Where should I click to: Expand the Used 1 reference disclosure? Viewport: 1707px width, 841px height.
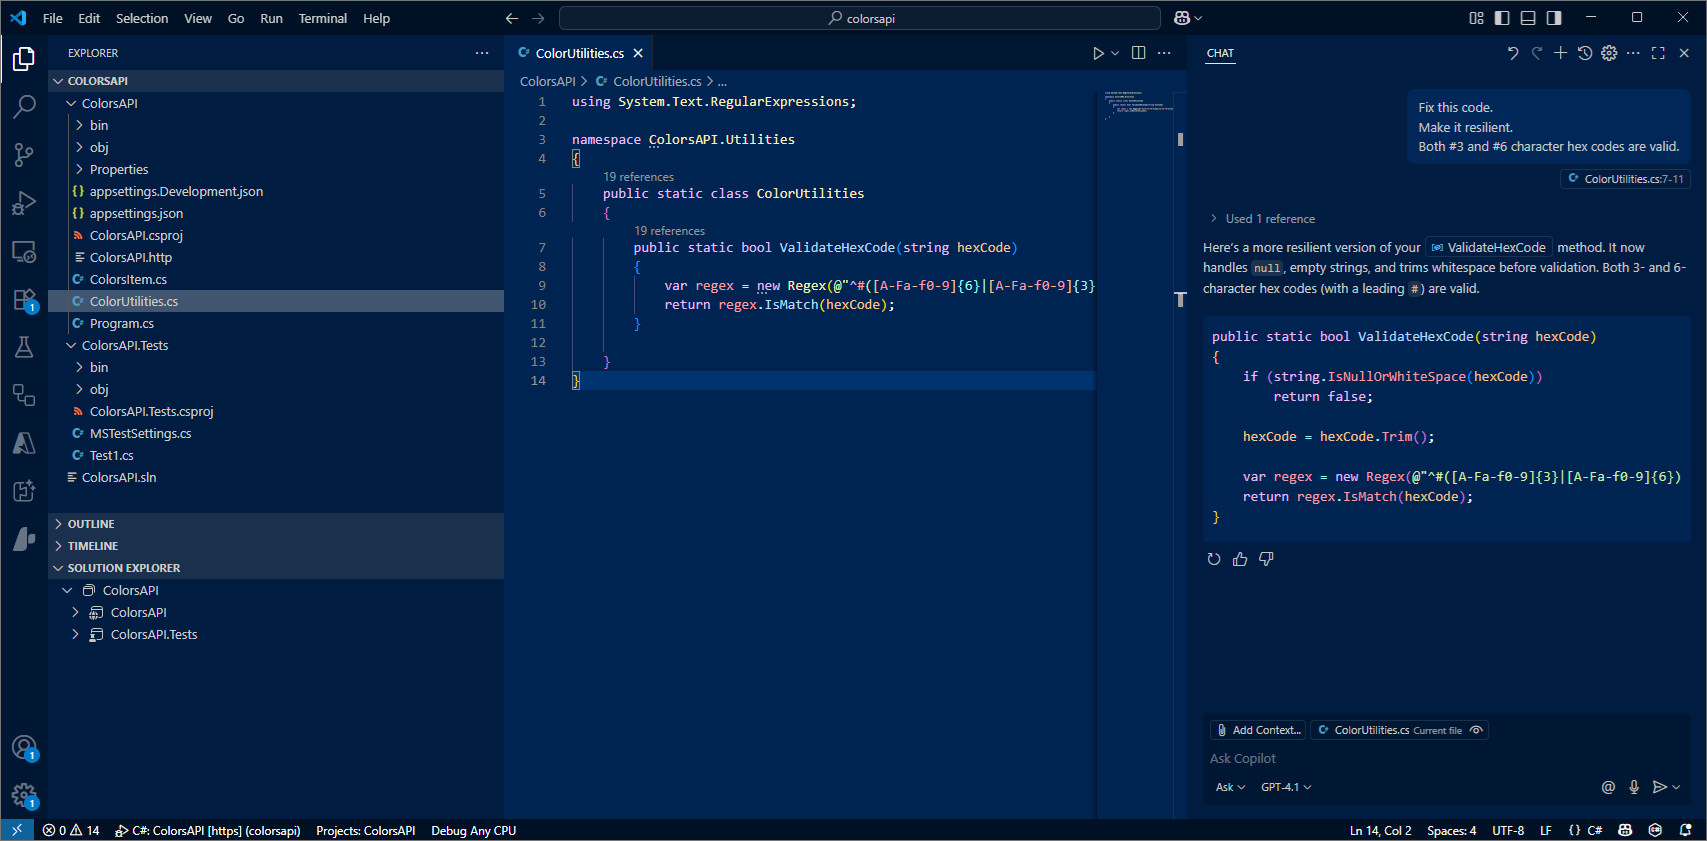tap(1262, 219)
